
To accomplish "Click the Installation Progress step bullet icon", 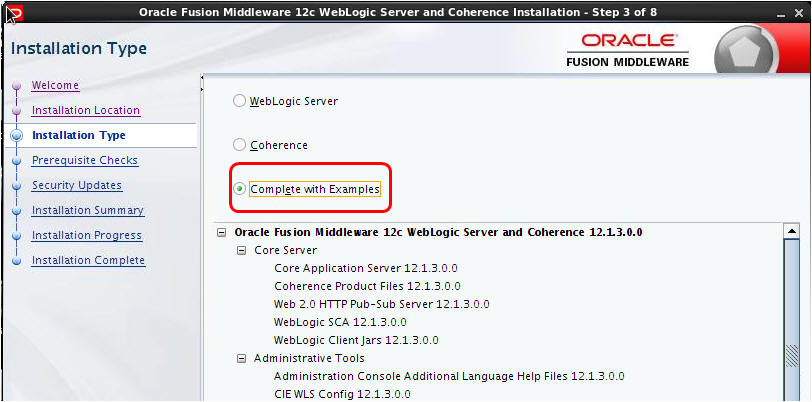I will 17,236.
